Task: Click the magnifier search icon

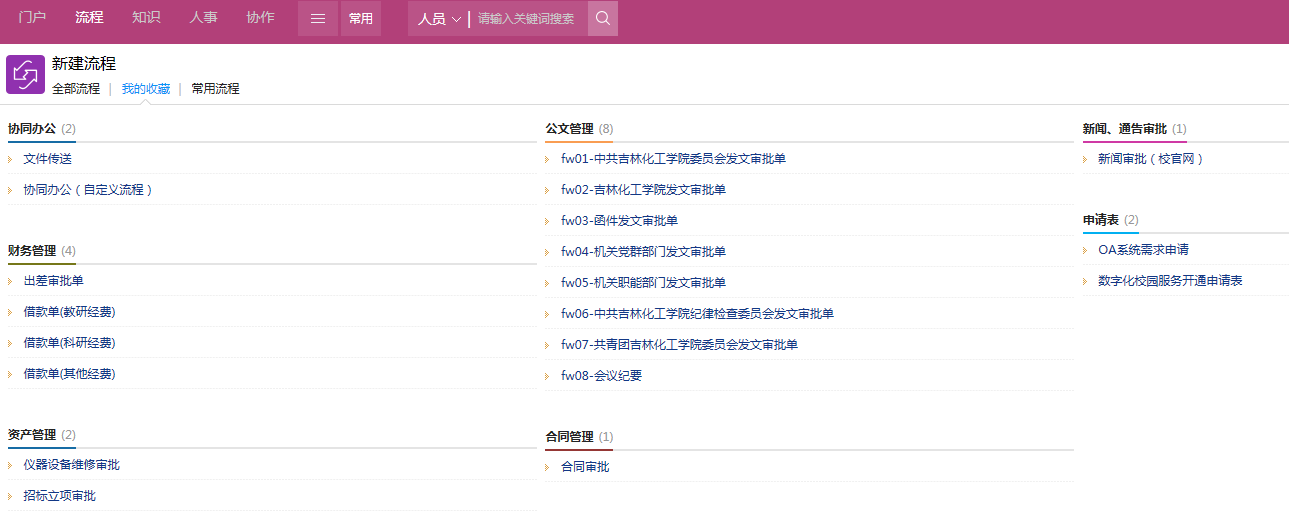Action: (603, 18)
